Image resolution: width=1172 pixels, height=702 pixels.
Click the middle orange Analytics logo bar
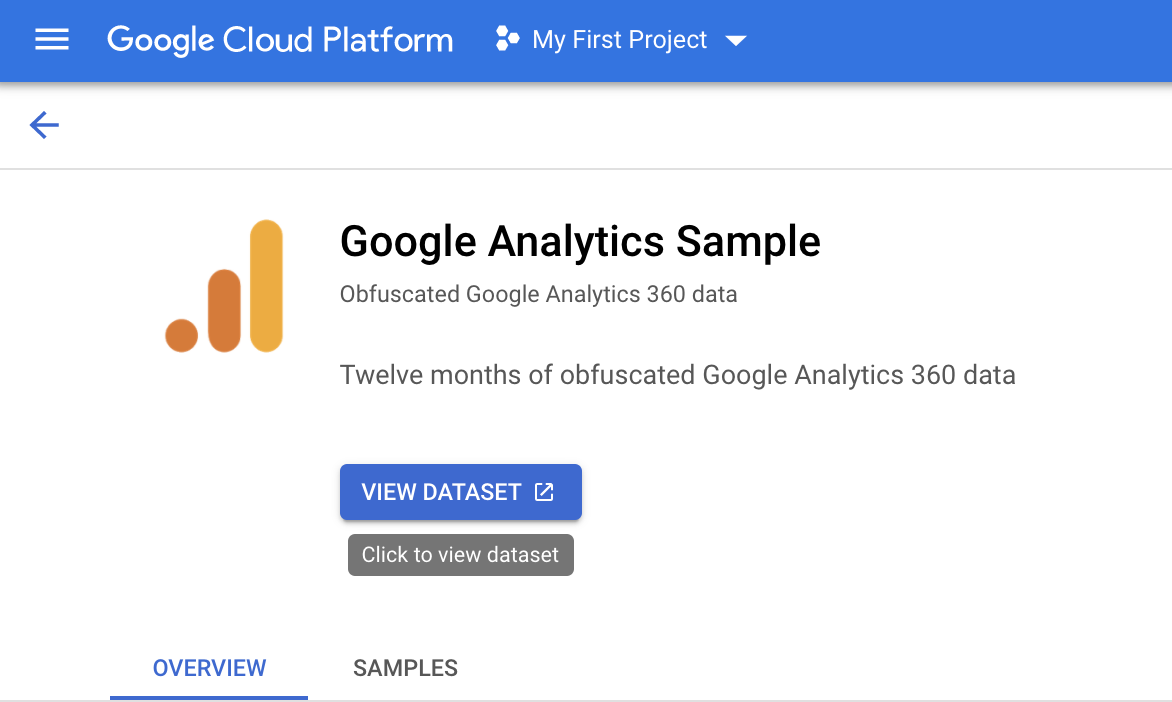coord(225,310)
